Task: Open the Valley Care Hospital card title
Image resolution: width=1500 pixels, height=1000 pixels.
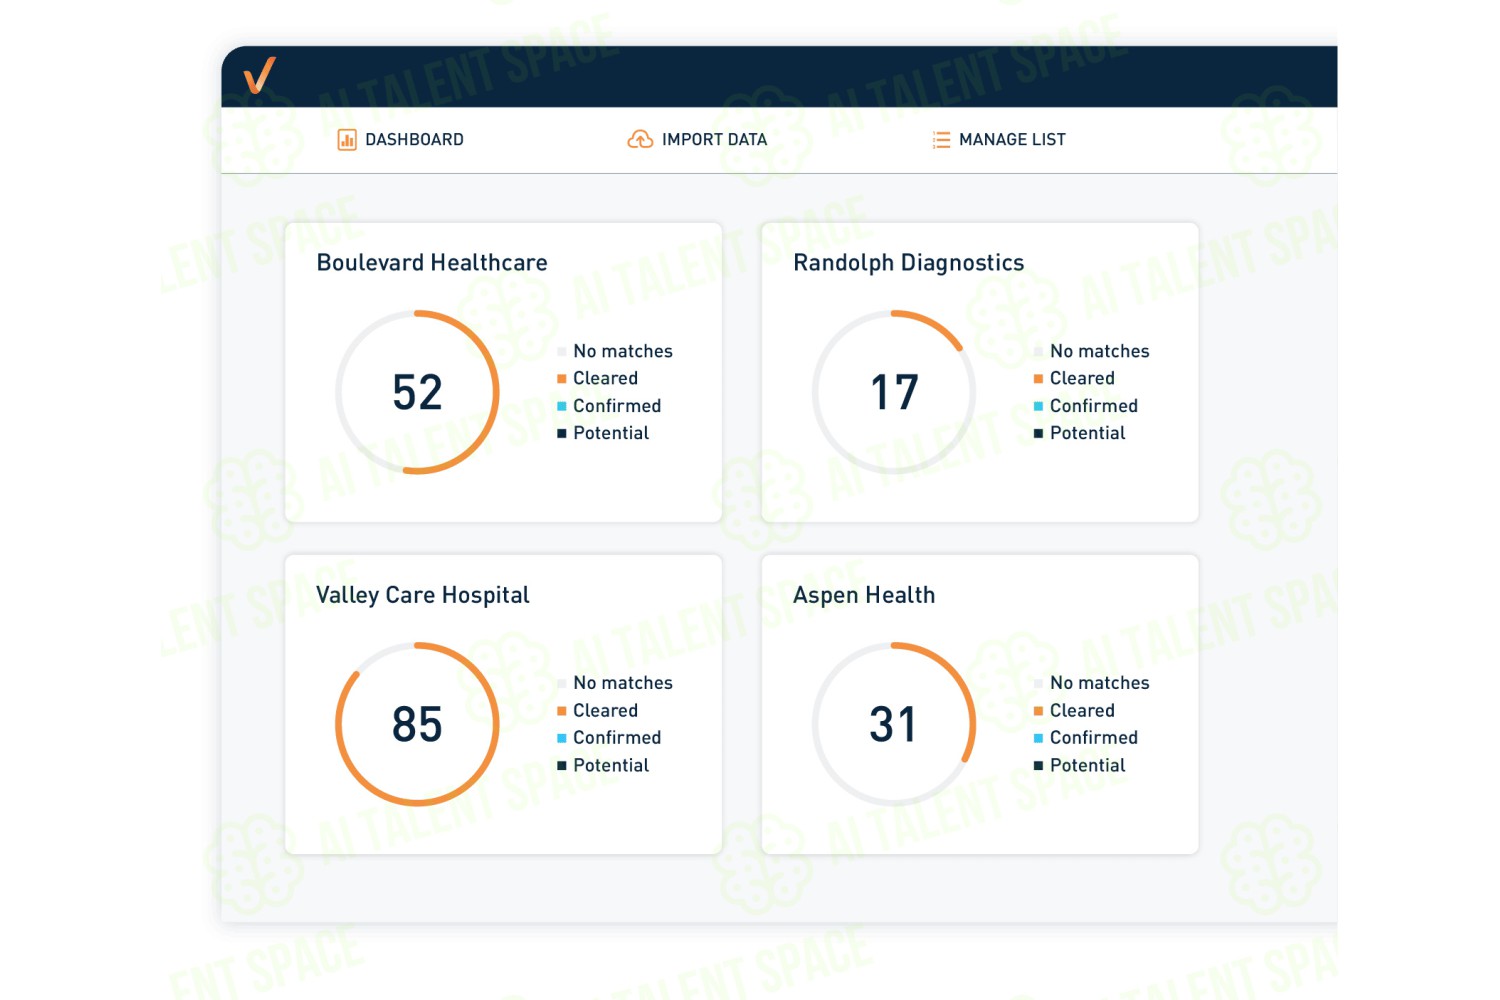Action: tap(422, 595)
